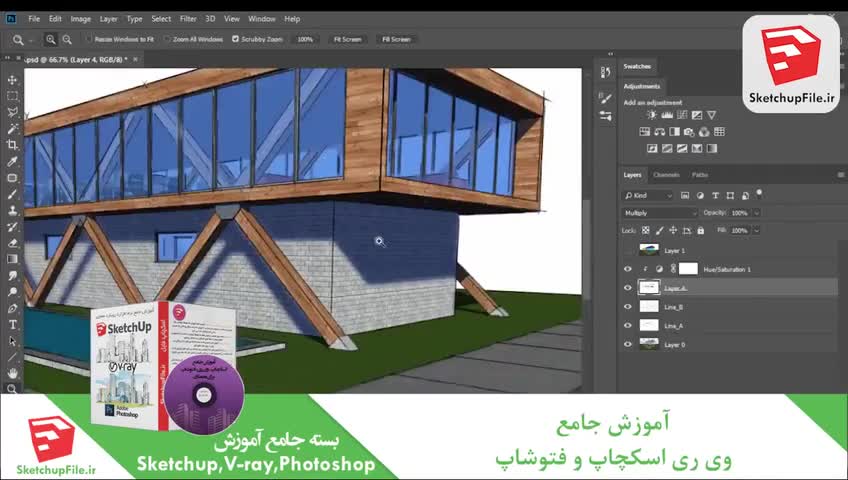Add a Curves adjustment
The image size is (848, 480).
click(682, 115)
